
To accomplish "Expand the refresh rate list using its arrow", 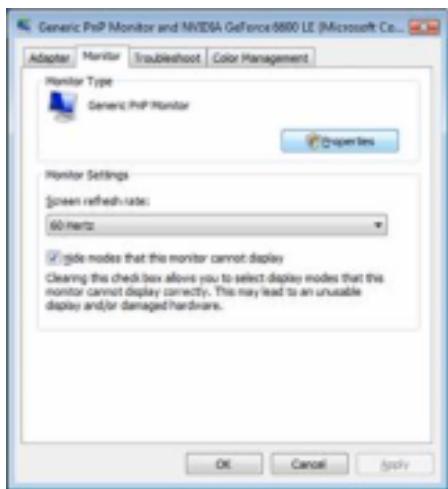I will coord(378,225).
